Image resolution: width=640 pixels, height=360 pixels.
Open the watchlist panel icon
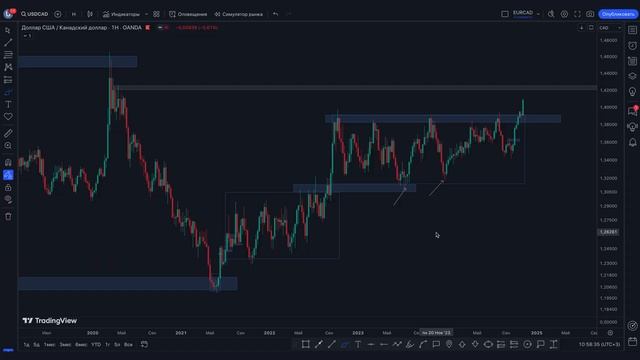[x=632, y=30]
